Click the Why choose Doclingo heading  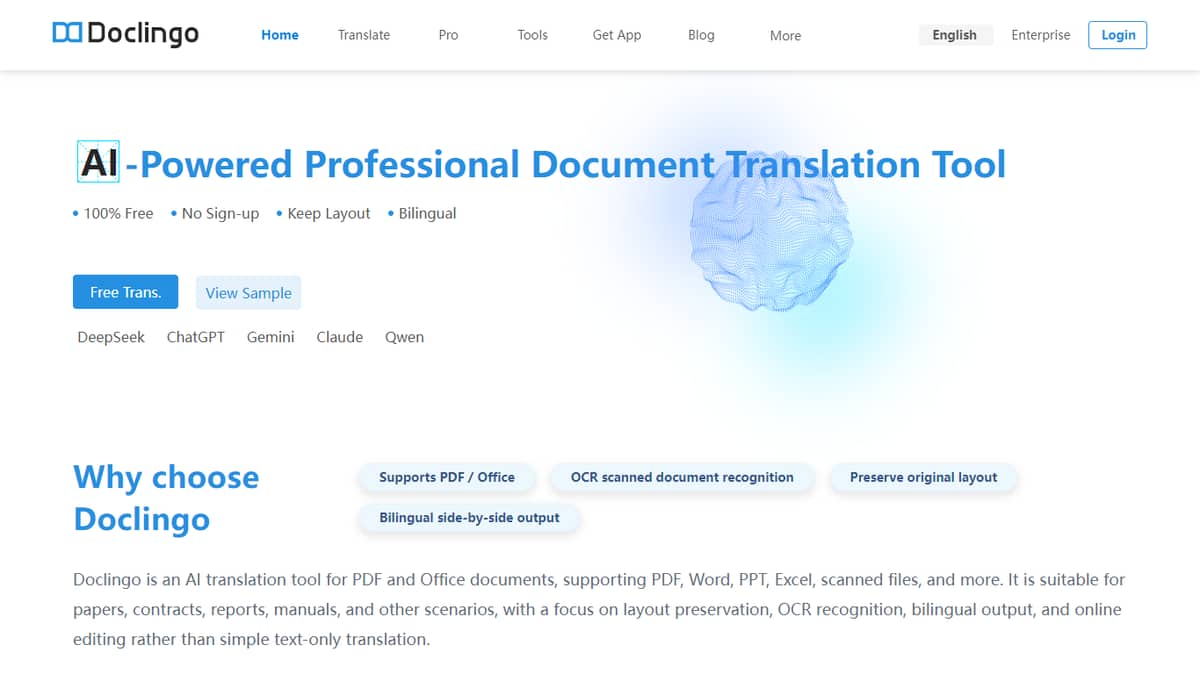pos(166,498)
